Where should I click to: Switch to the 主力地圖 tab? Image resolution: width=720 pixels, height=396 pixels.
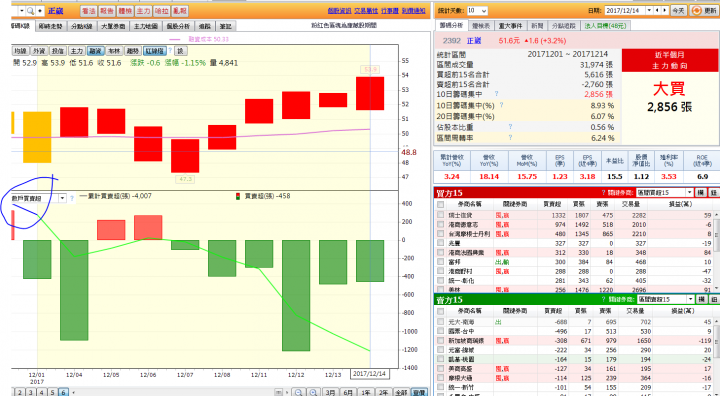pos(146,26)
